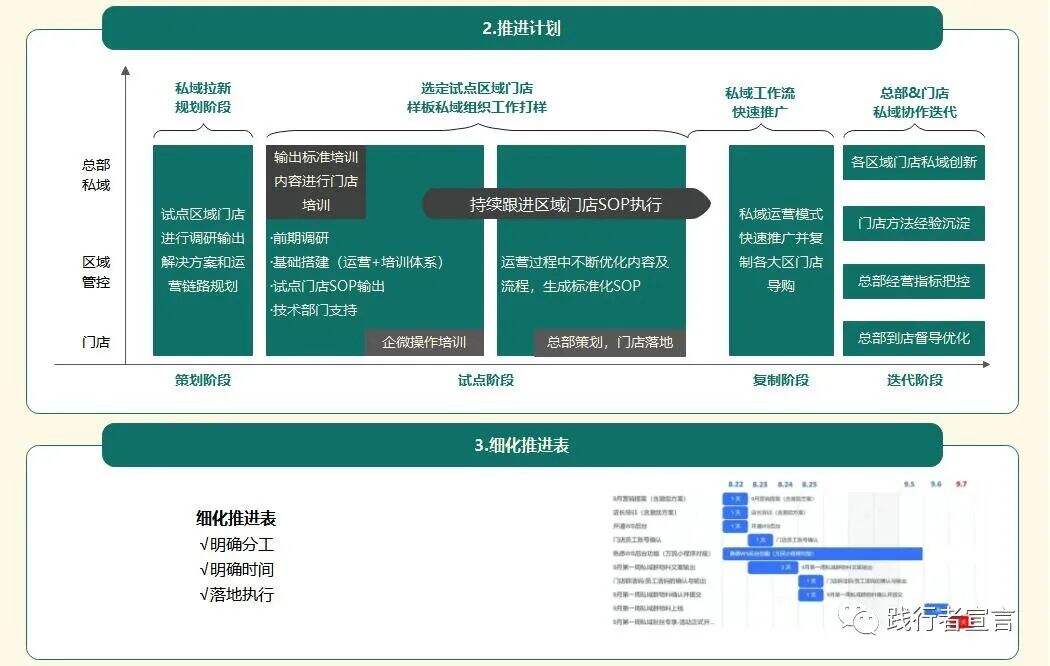Click the "复制阶段" axis label
Viewport: 1050px width, 666px height.
tap(781, 380)
